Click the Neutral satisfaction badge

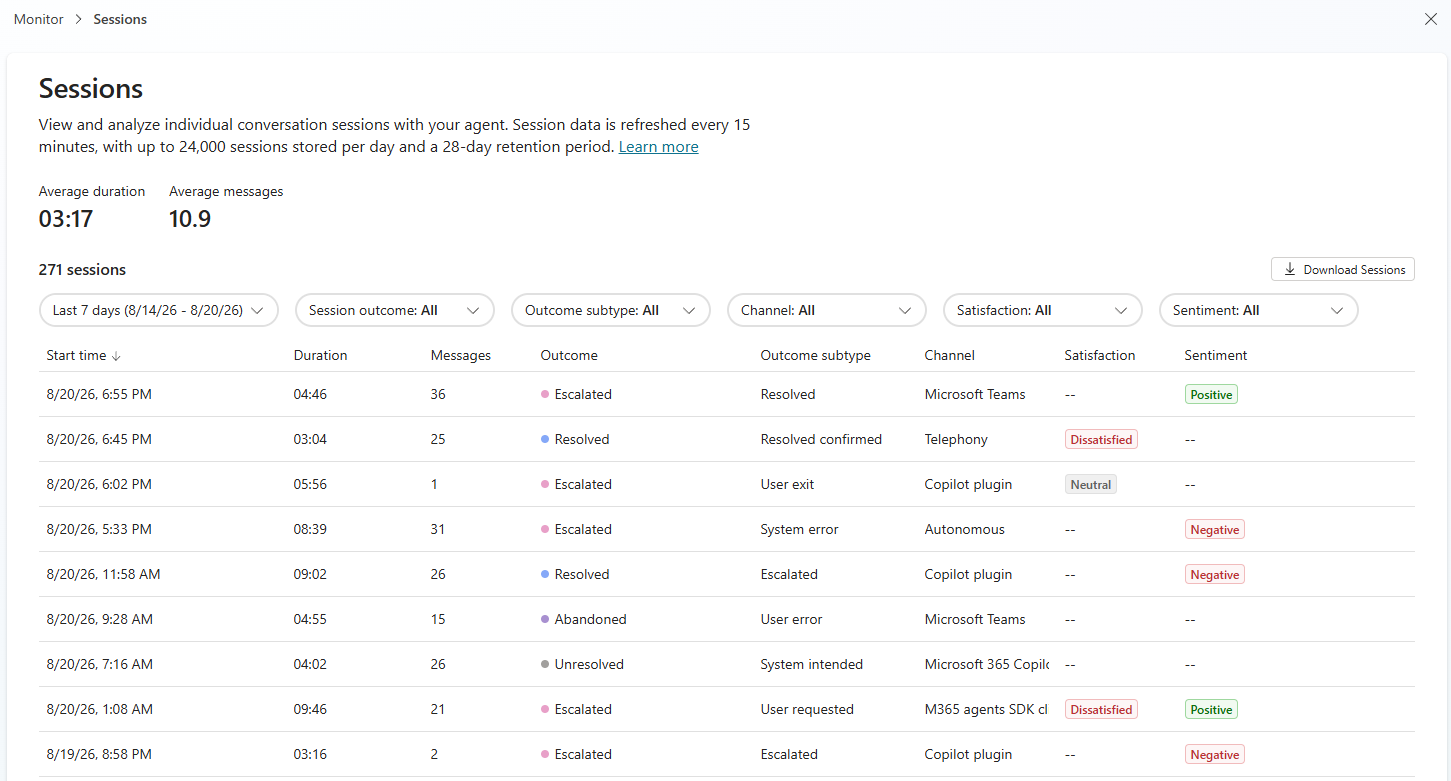[x=1091, y=484]
